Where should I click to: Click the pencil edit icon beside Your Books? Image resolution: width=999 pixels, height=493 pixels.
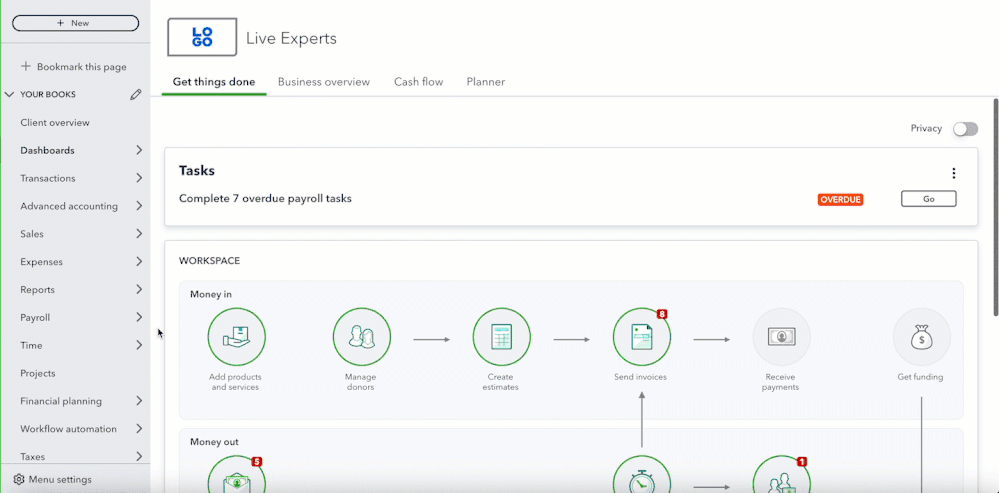(x=135, y=94)
